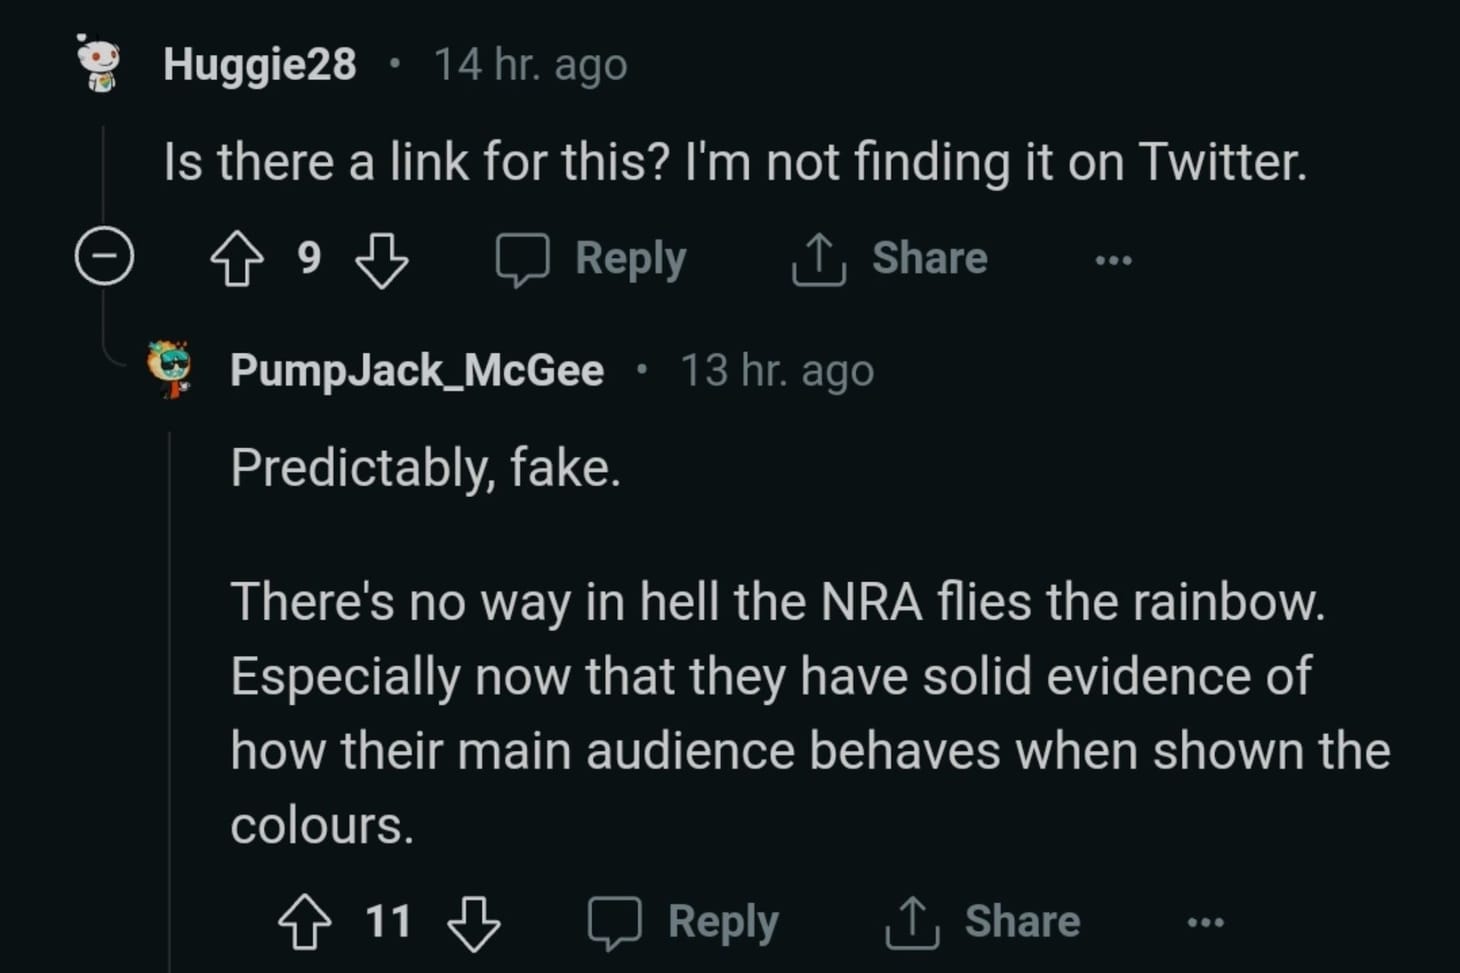
Task: Click PumpJack_McGee's avatar
Action: [x=168, y=368]
